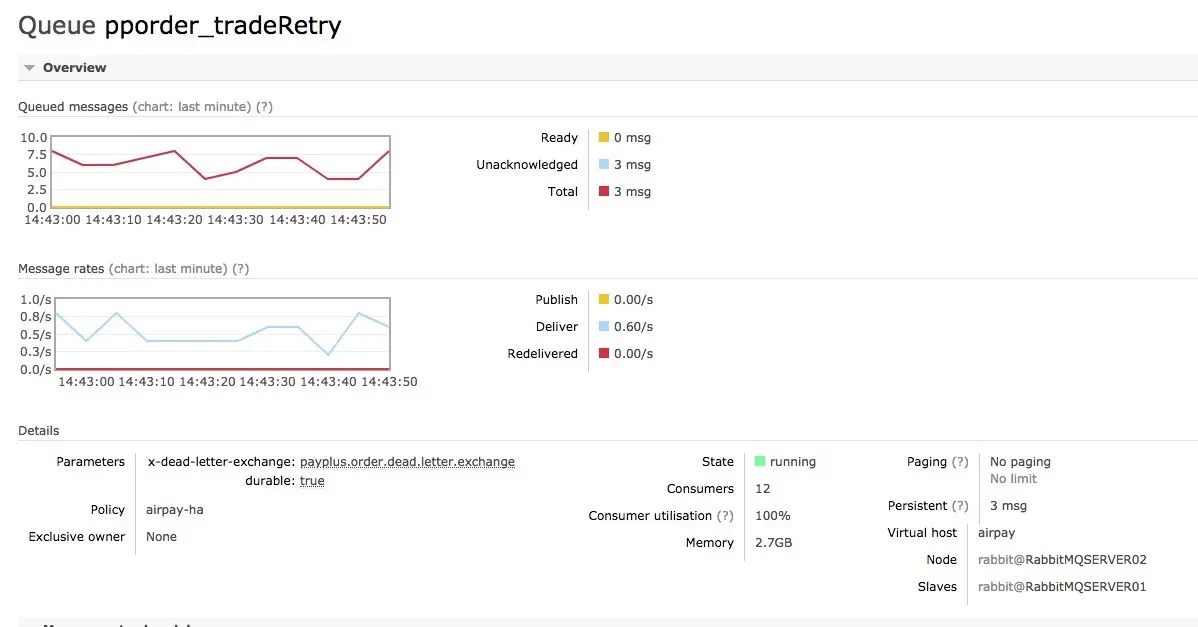Click the durable value true
The image size is (1198, 627).
(312, 481)
